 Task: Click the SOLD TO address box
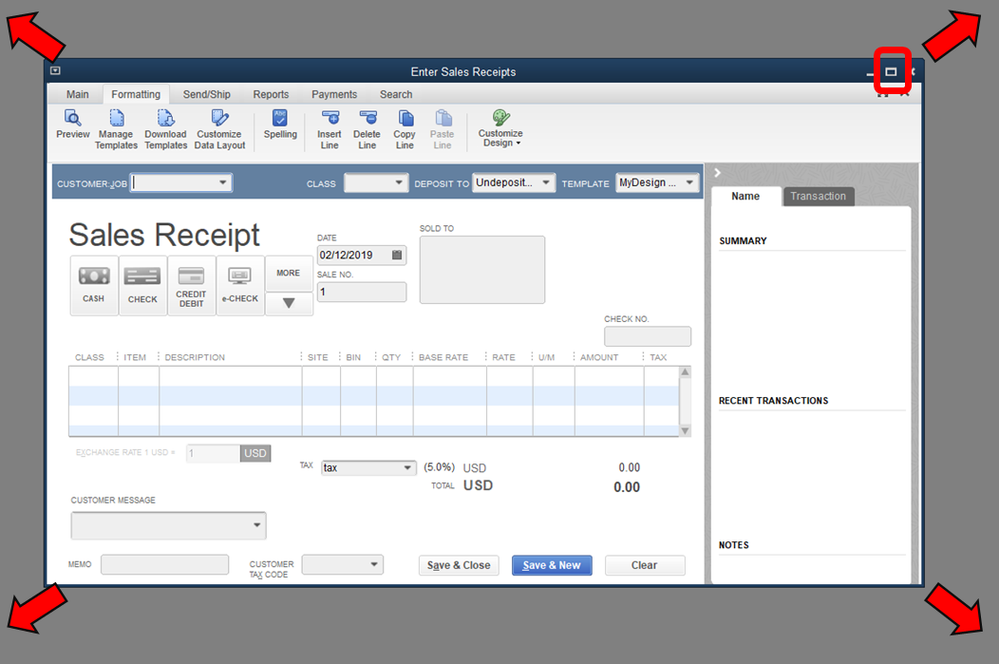point(482,270)
